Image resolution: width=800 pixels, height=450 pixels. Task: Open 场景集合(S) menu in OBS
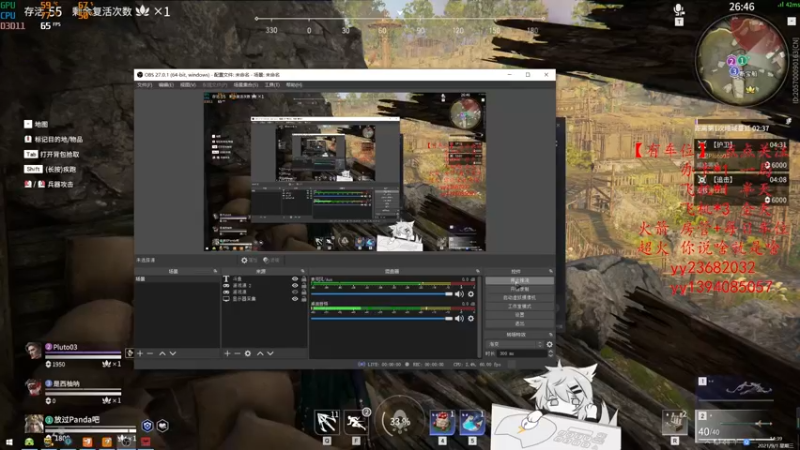246,85
